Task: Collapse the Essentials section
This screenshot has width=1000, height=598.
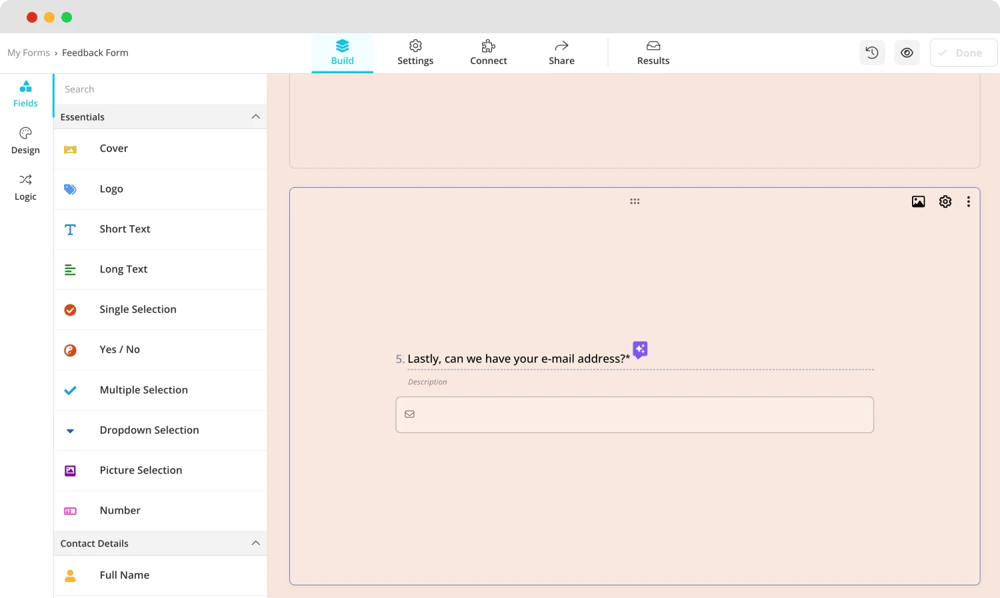Action: [x=255, y=117]
